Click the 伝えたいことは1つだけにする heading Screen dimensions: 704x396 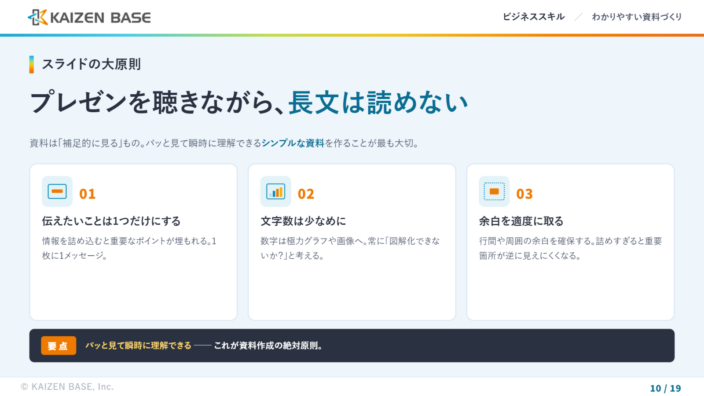[x=111, y=221]
